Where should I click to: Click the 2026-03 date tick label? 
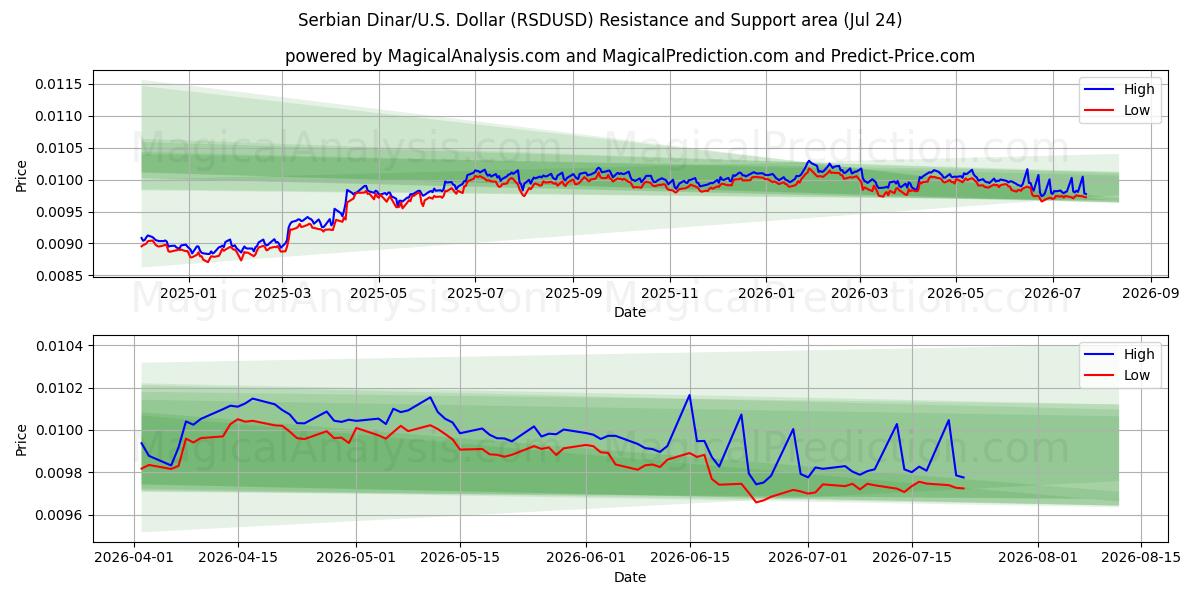pyautogui.click(x=860, y=293)
